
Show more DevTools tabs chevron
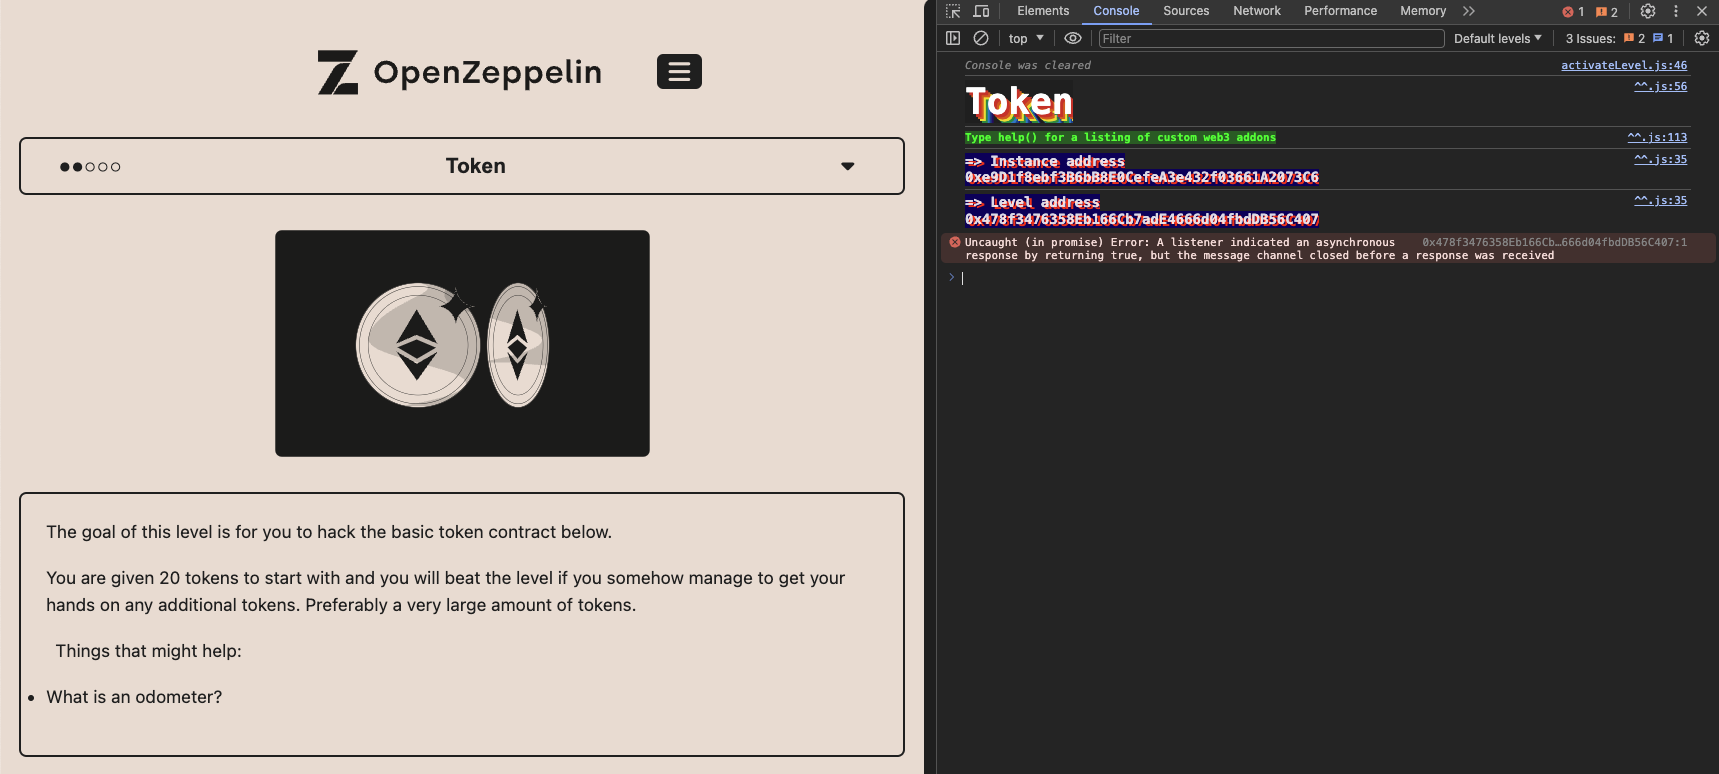point(1469,11)
